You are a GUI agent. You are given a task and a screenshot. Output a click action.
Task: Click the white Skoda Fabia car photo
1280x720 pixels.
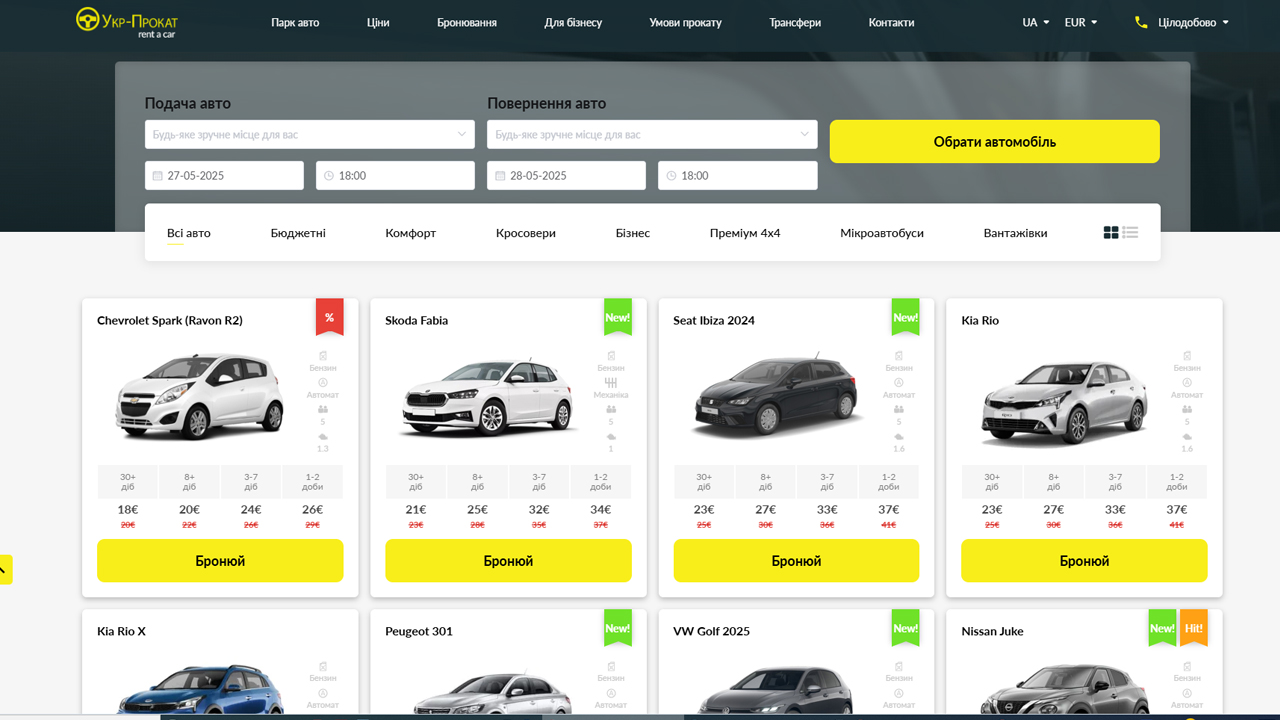coord(488,397)
